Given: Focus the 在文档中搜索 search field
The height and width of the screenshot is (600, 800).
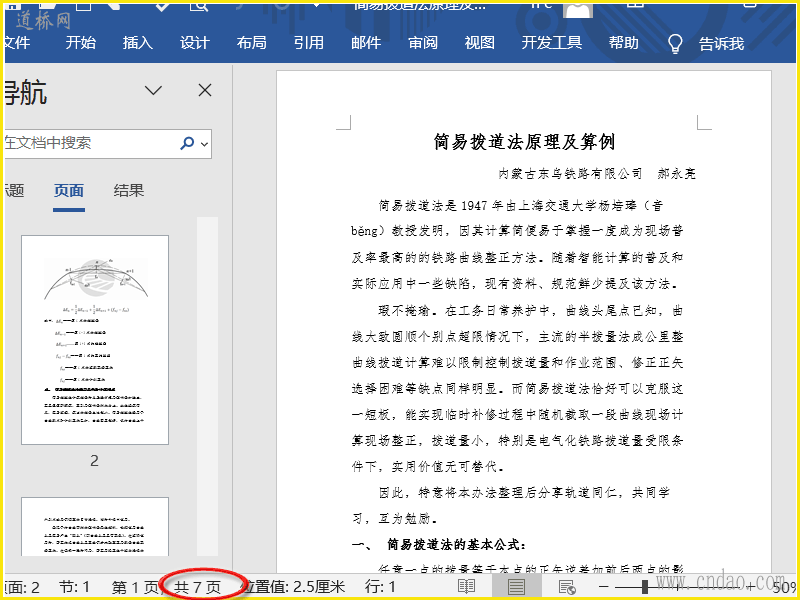Looking at the screenshot, I should point(108,143).
